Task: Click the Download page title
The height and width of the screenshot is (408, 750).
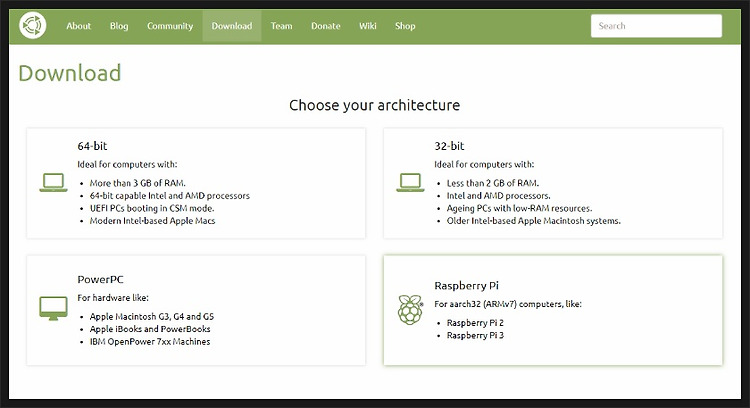Action: (x=70, y=73)
